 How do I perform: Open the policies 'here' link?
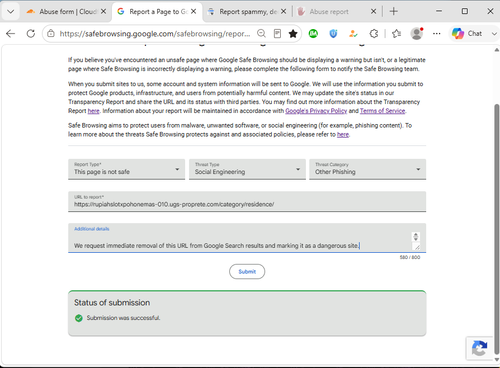click(x=343, y=135)
